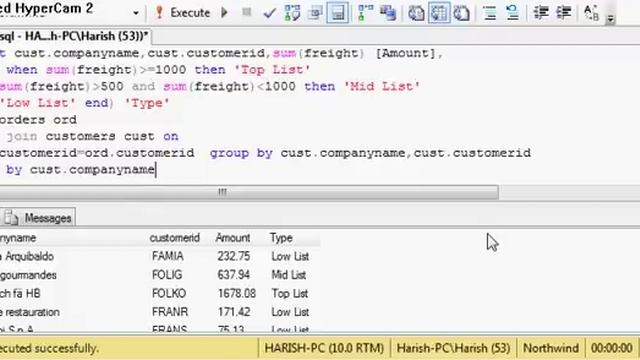Click the 'Mid List' string in the query
The width and height of the screenshot is (640, 360).
click(x=382, y=87)
